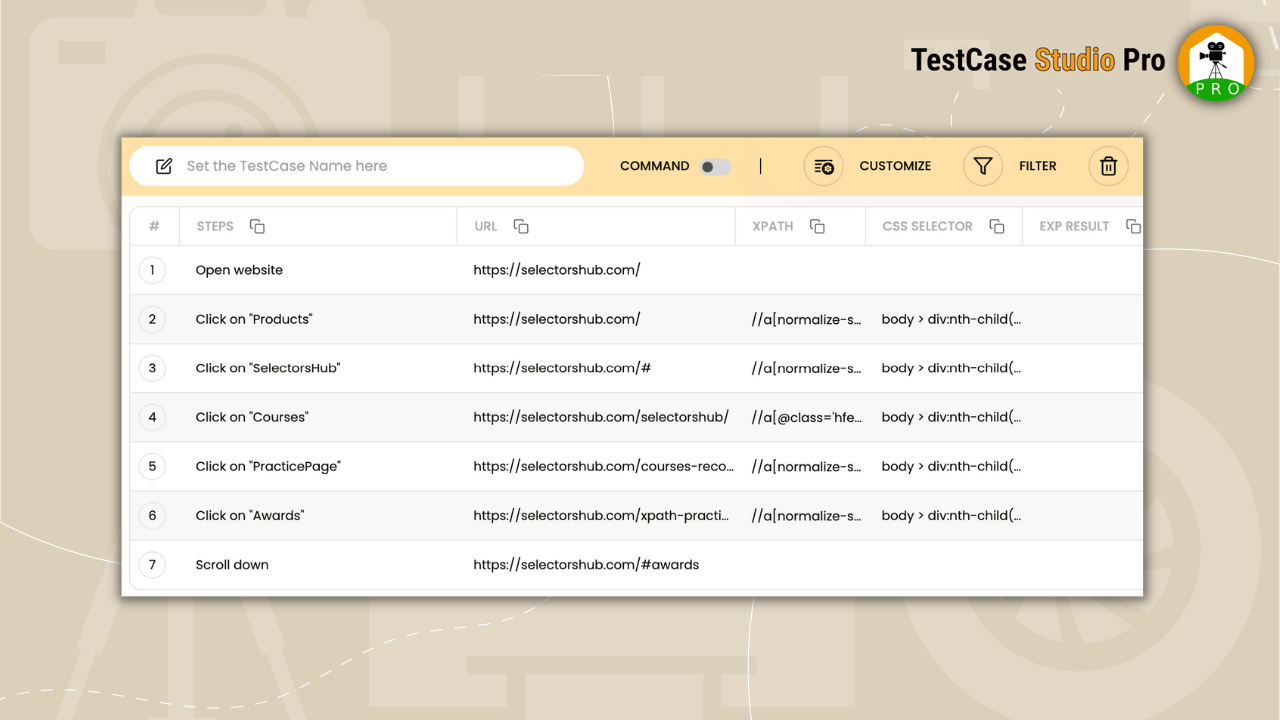Copy the CSS SELECTOR column using its copy icon
This screenshot has height=720, width=1280.
(x=996, y=226)
